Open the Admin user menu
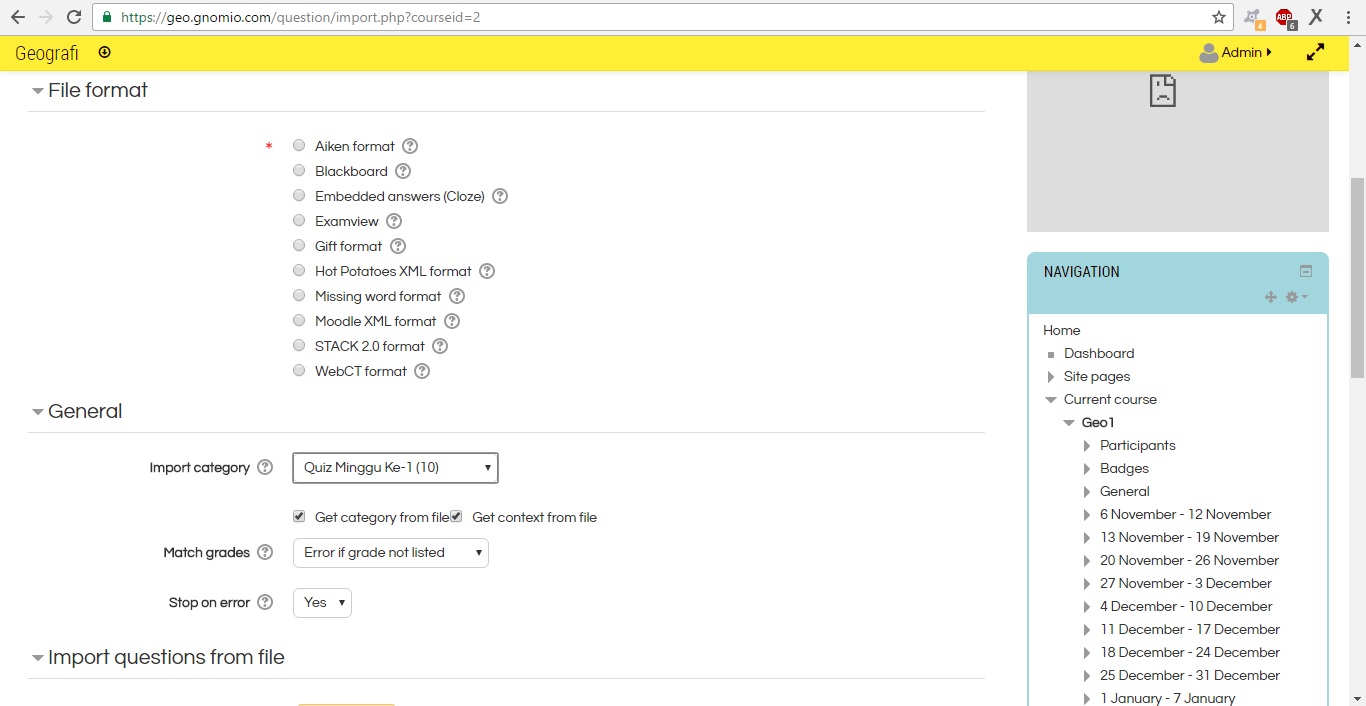 [1236, 52]
